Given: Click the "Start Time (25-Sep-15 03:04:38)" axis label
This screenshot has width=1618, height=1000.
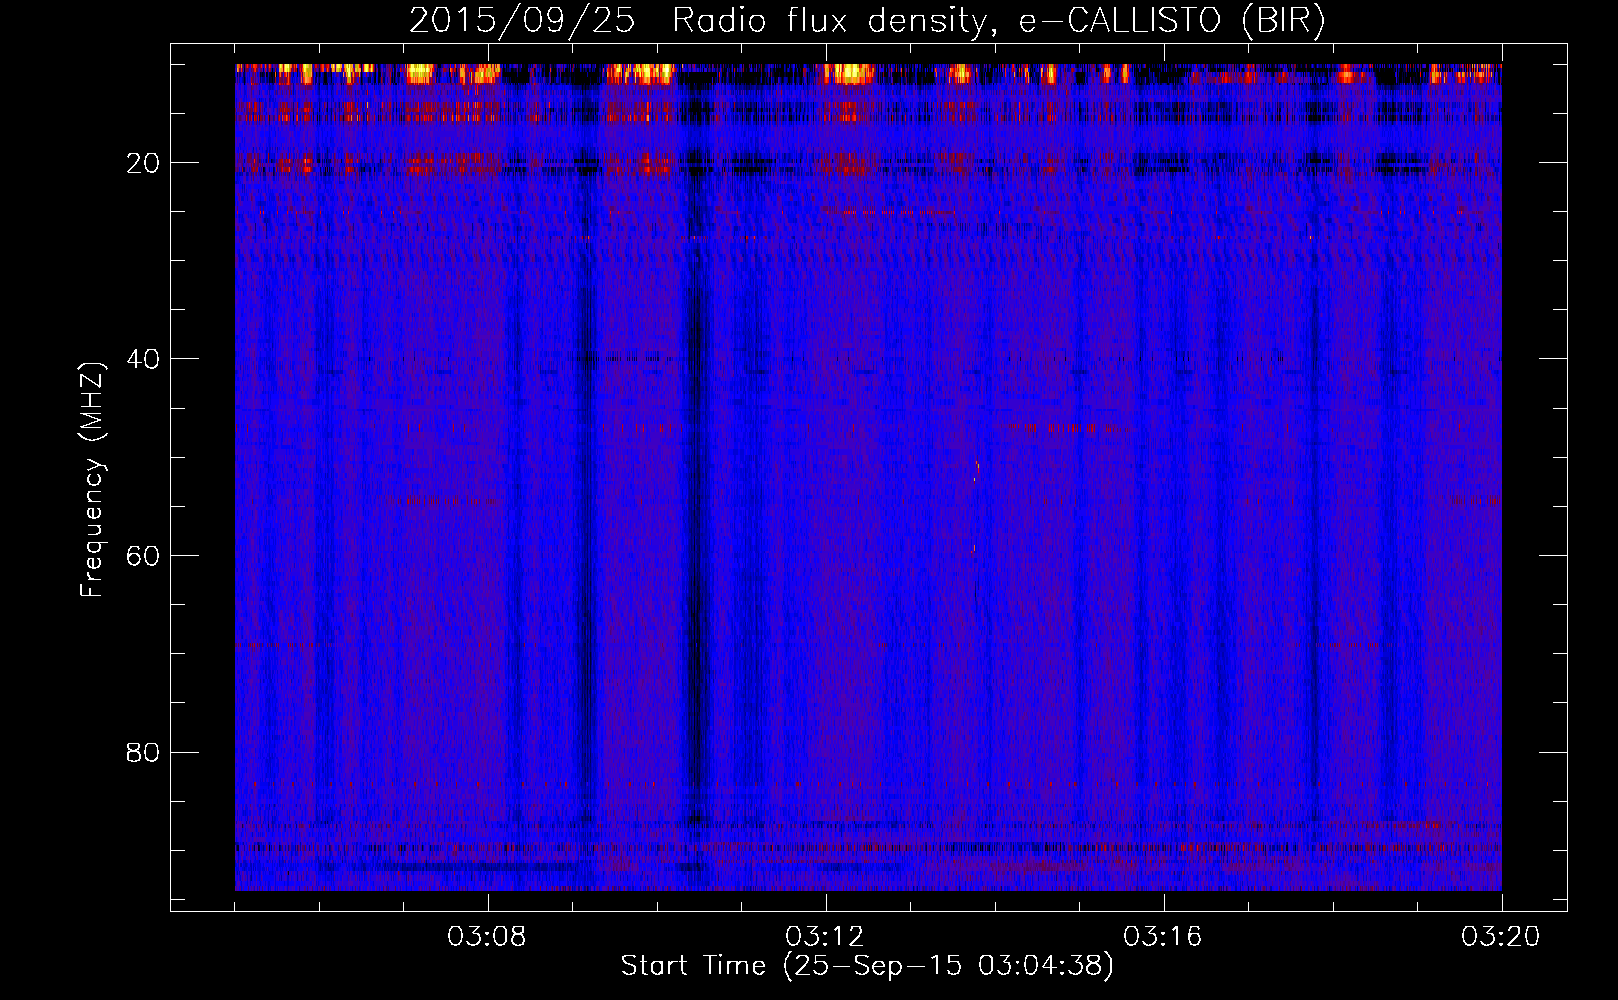Looking at the screenshot, I should 867,966.
